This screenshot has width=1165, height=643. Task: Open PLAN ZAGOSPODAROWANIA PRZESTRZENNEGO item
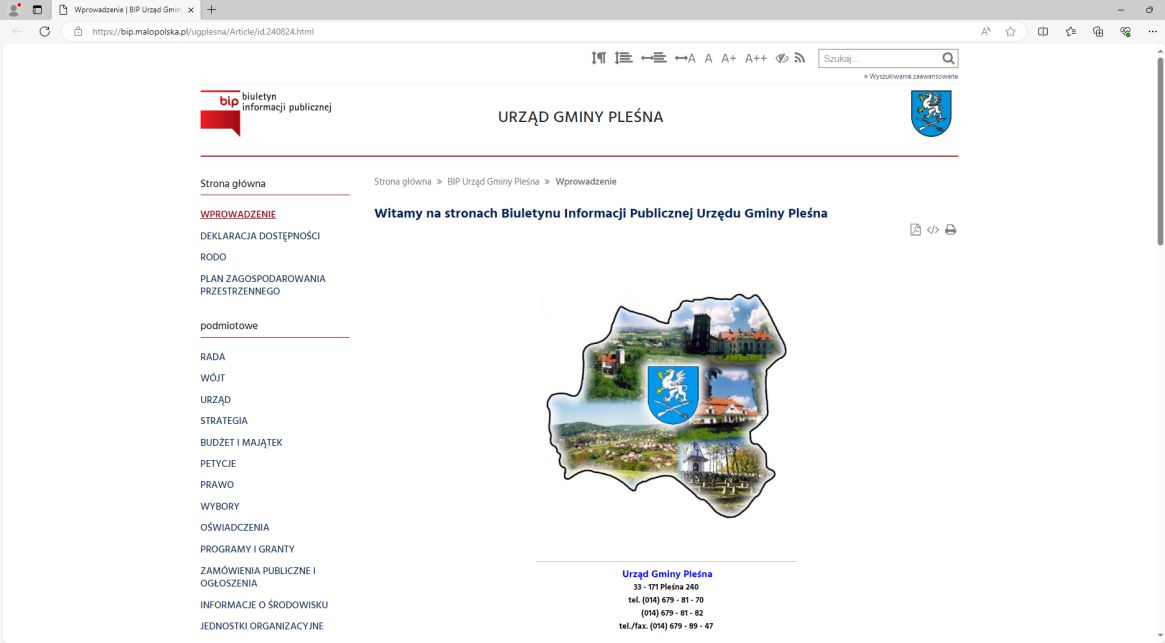[x=263, y=285]
